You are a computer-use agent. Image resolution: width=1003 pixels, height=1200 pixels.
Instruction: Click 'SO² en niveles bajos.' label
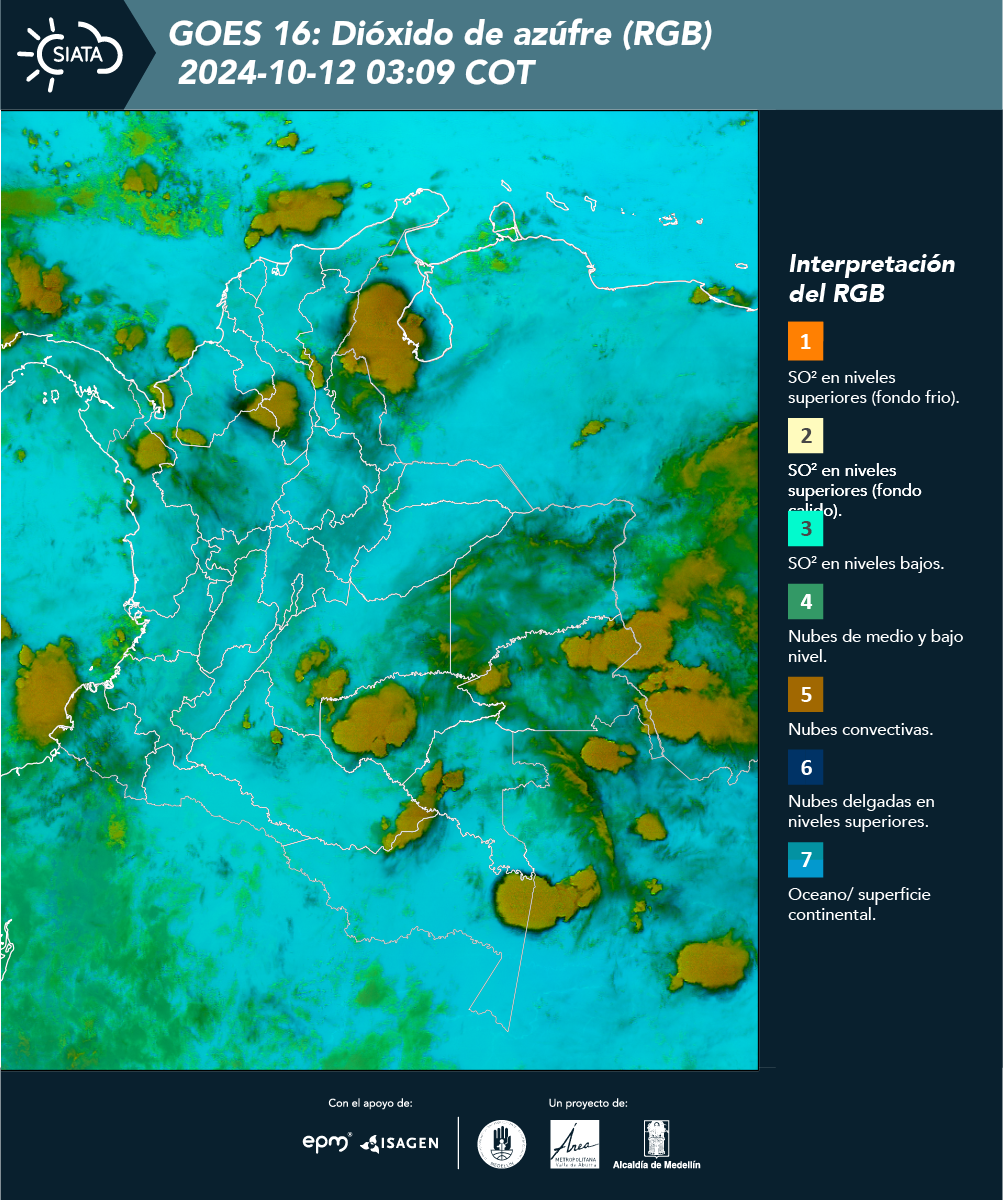point(866,563)
